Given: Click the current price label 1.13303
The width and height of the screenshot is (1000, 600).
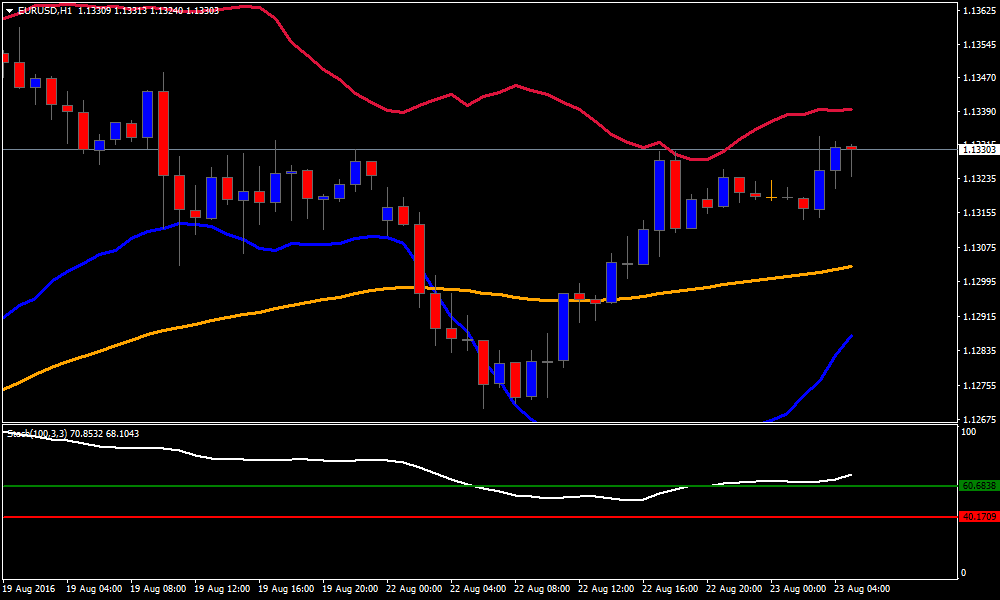Looking at the screenshot, I should click(977, 150).
